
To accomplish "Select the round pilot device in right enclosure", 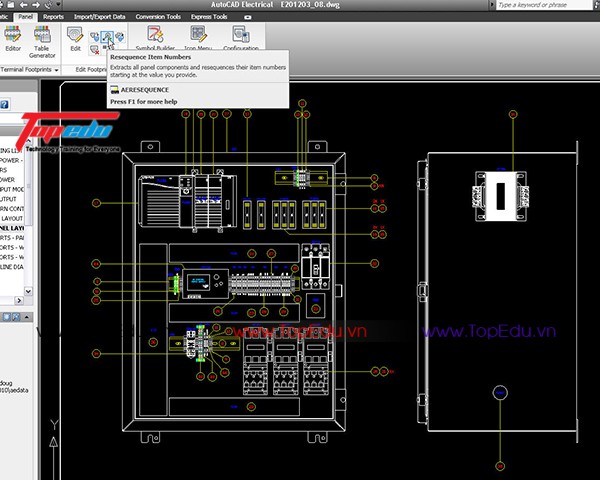I will click(500, 393).
